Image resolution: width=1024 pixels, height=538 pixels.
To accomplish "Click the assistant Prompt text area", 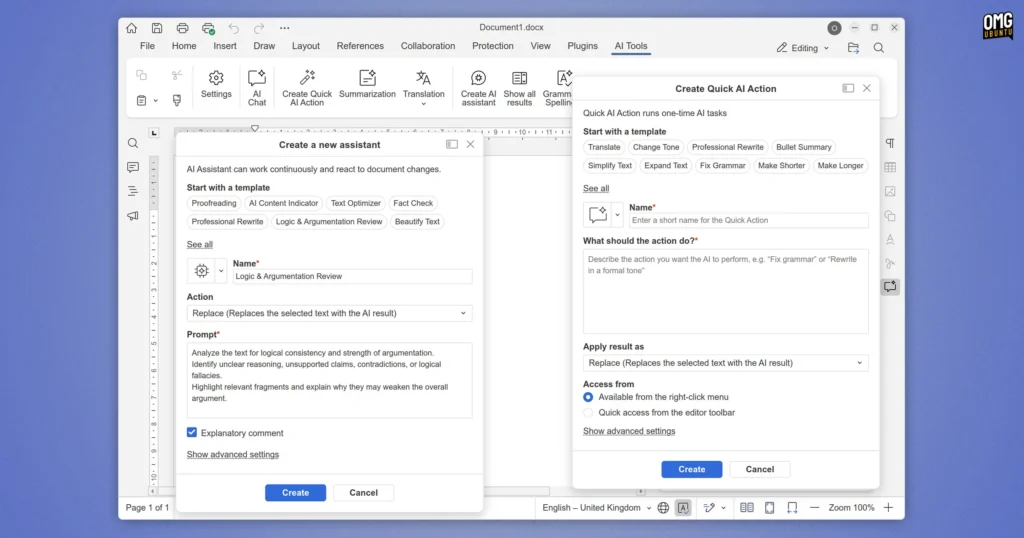I will pos(329,380).
